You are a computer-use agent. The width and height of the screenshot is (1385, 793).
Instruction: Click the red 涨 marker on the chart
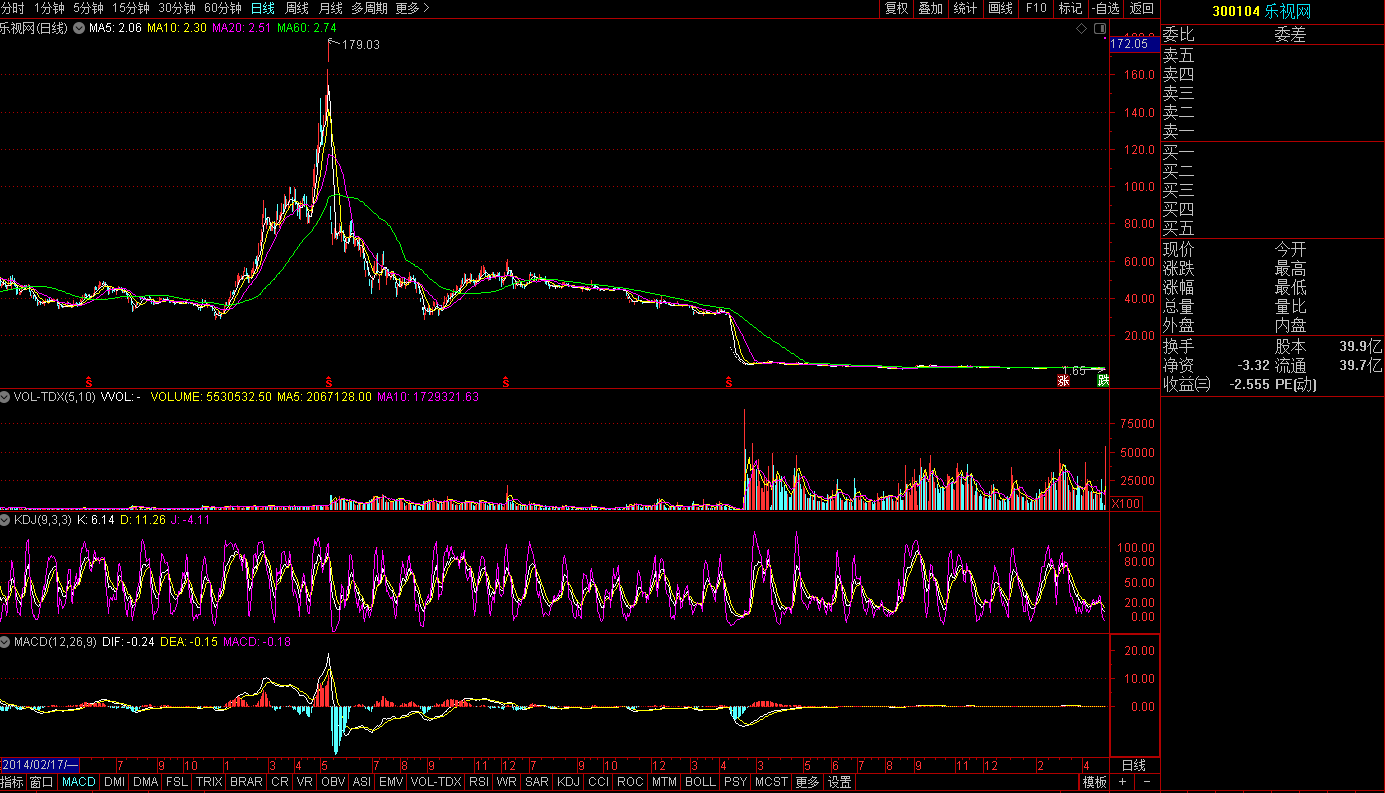(x=1064, y=380)
